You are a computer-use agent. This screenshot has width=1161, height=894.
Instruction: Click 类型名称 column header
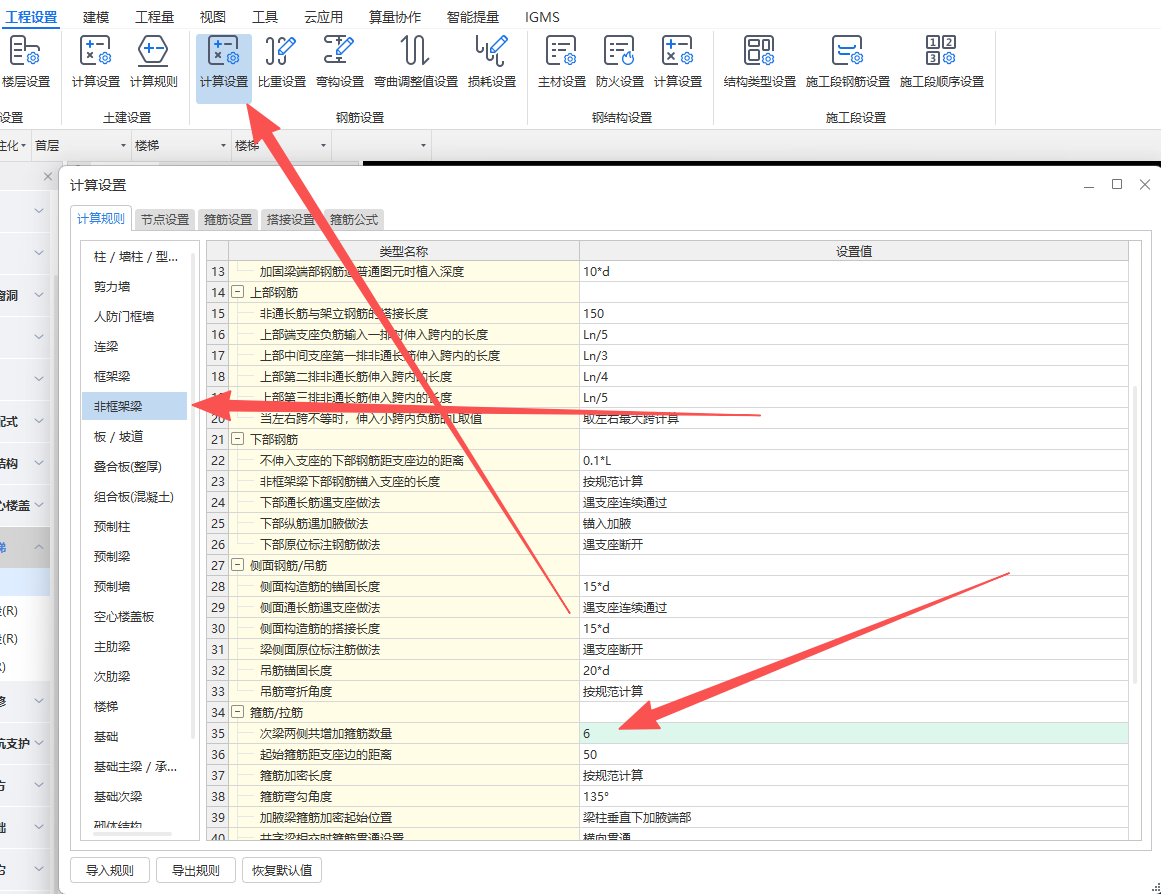(404, 251)
